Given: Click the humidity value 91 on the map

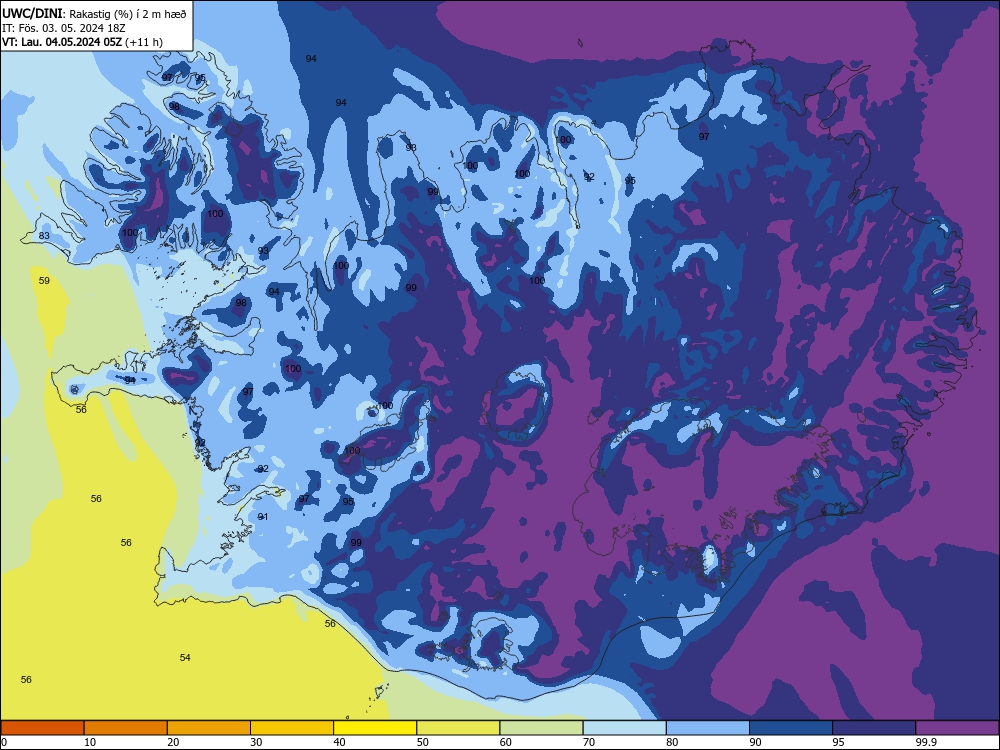Looking at the screenshot, I should (x=263, y=517).
